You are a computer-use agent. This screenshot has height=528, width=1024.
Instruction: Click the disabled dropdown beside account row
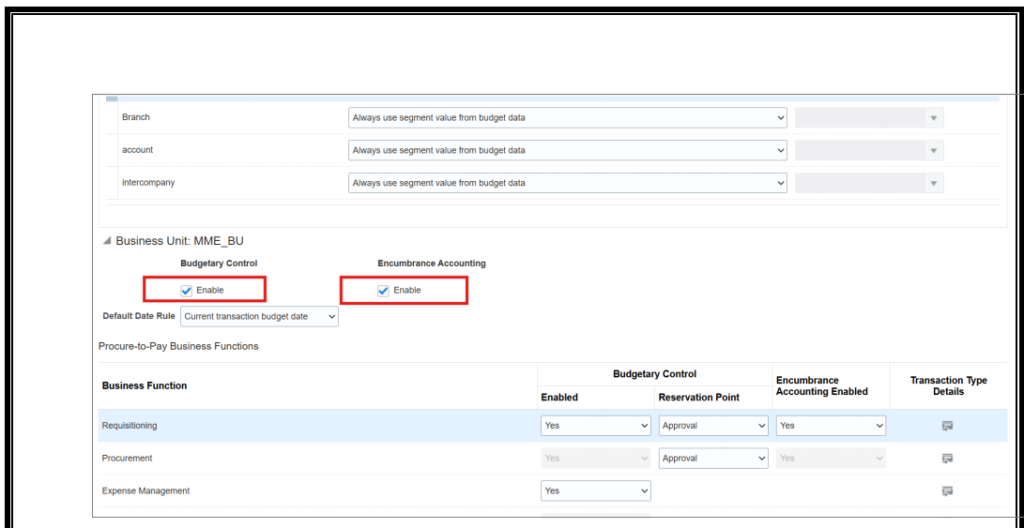[x=868, y=151]
